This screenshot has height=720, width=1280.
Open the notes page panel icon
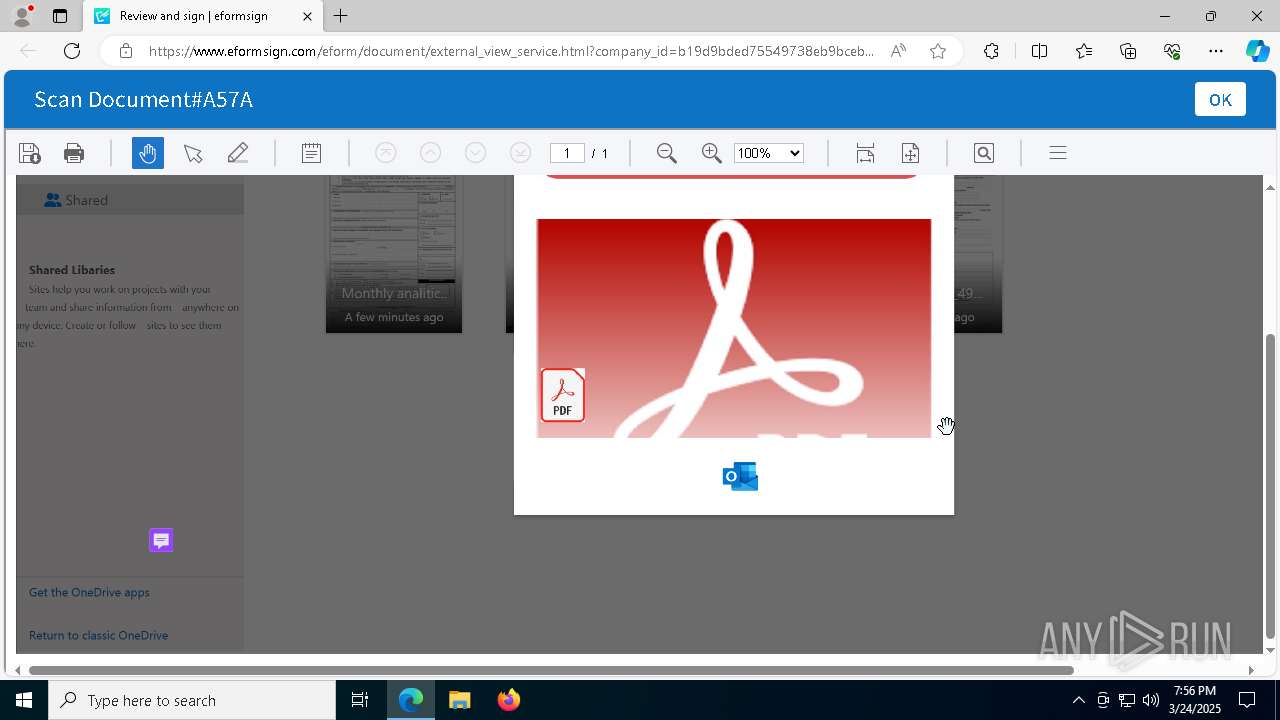point(311,153)
